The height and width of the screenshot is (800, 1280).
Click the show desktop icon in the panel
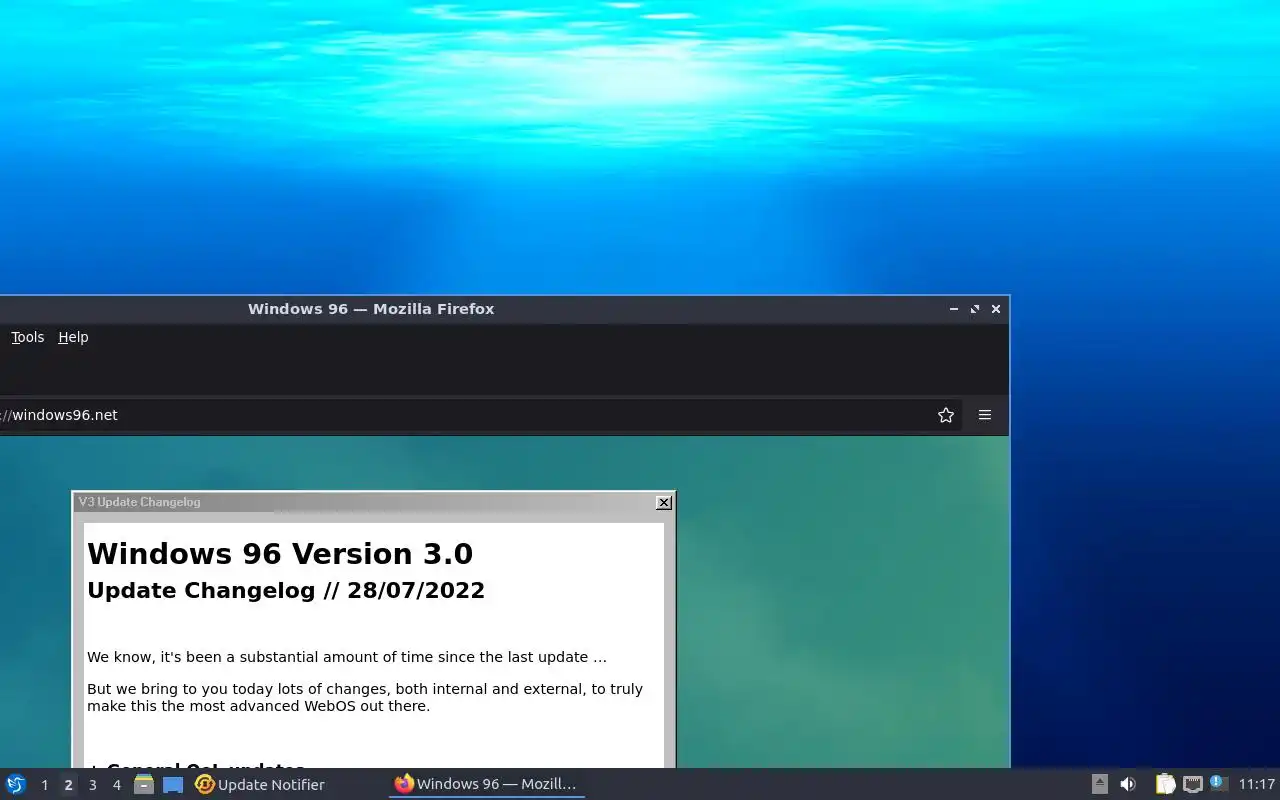point(173,784)
